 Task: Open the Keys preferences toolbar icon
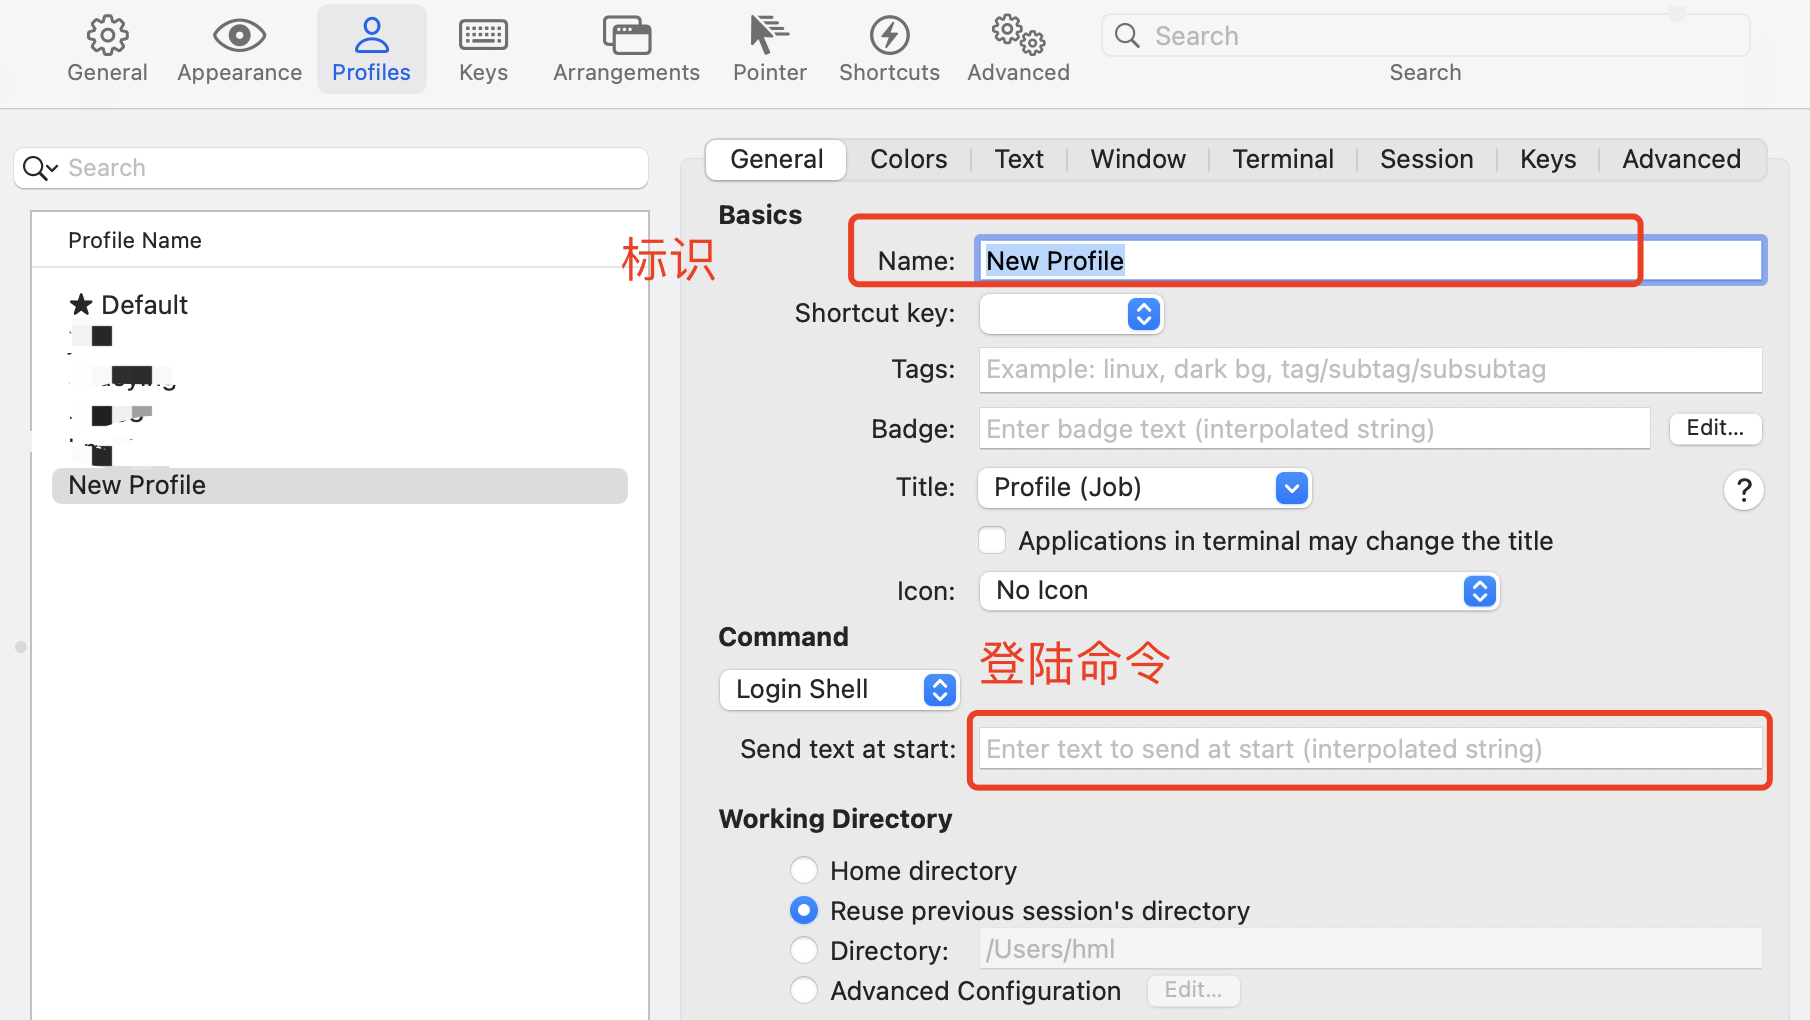point(483,49)
